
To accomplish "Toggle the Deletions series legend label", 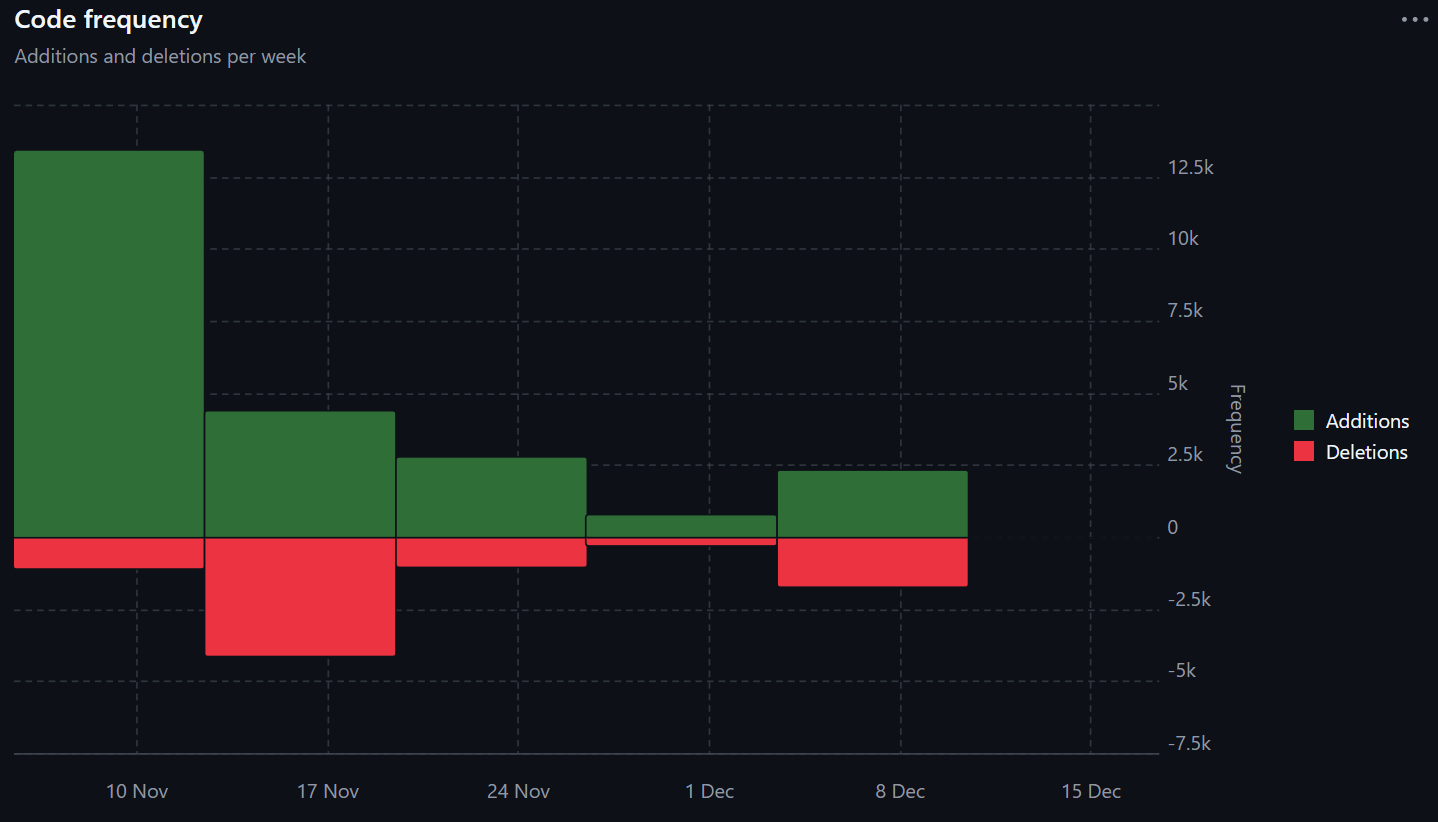I will 1366,452.
